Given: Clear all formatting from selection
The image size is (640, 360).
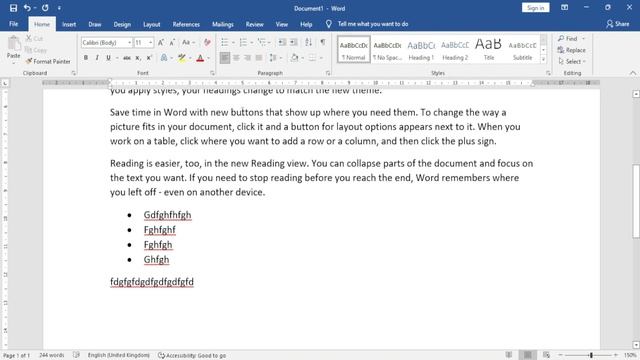Looking at the screenshot, I should click(x=207, y=42).
